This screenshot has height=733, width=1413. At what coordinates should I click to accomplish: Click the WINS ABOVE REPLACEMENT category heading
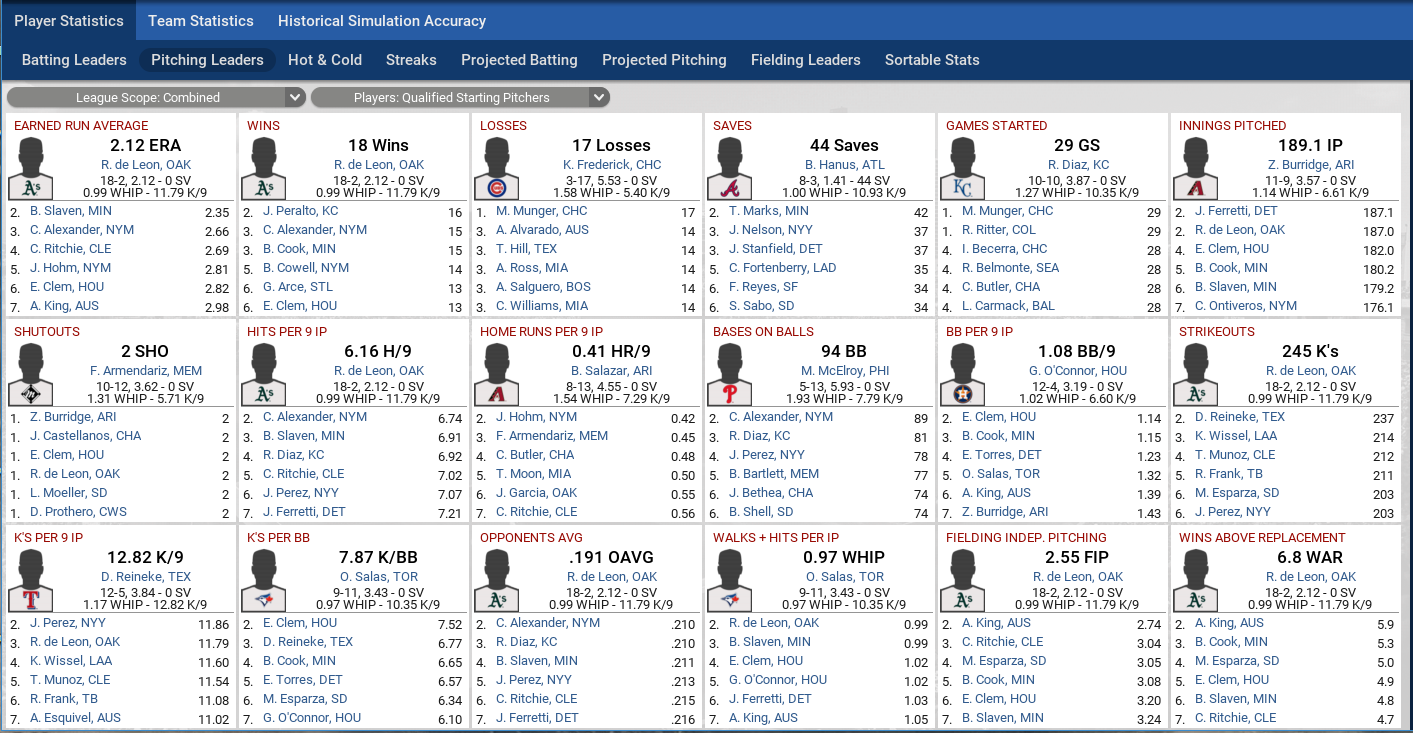pos(1262,538)
